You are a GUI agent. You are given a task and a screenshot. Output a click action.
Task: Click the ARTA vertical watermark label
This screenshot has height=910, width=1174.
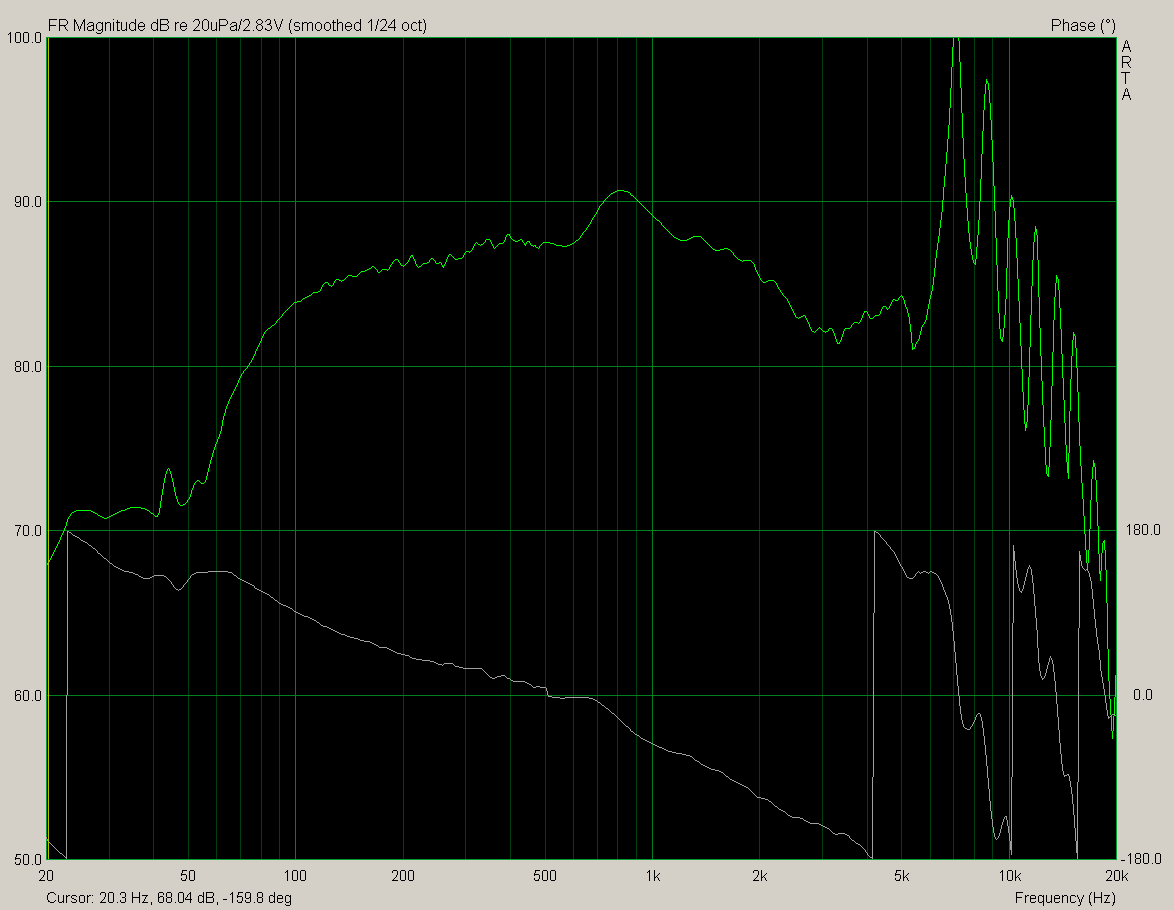point(1126,71)
